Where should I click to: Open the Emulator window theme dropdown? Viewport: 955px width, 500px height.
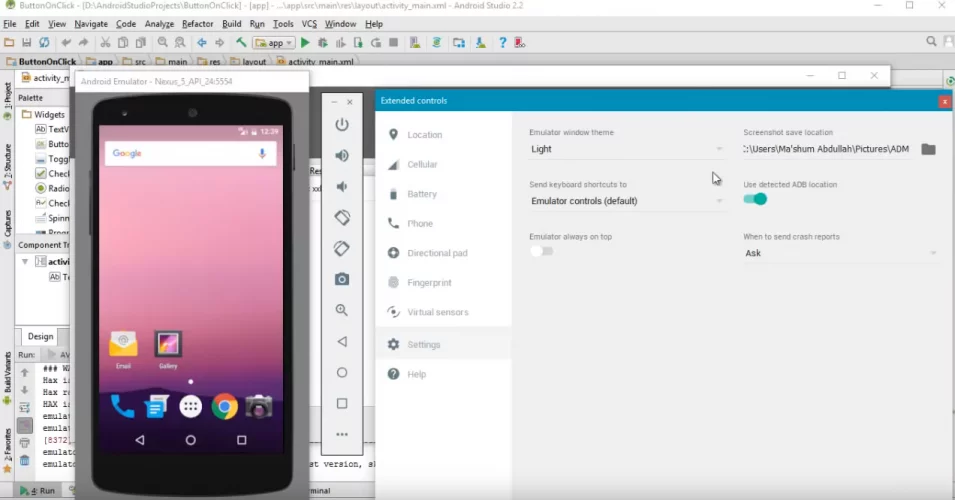626,149
